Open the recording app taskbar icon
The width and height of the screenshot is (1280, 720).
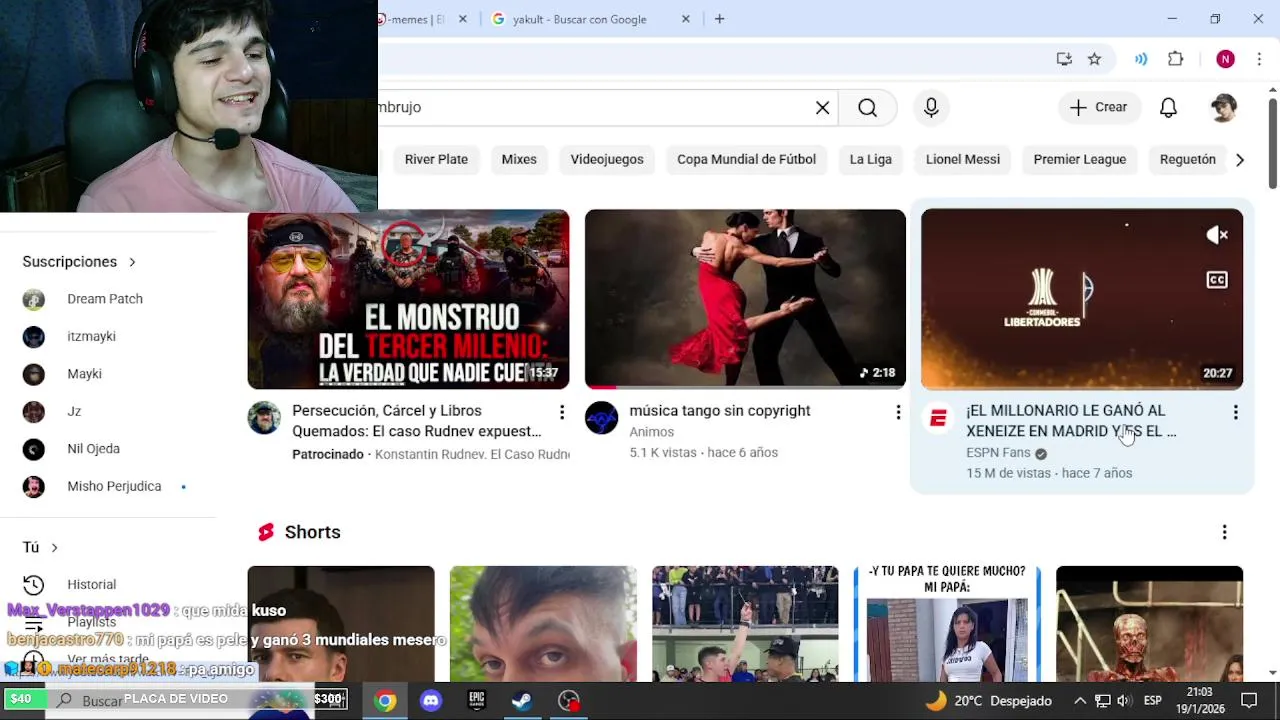(x=569, y=700)
